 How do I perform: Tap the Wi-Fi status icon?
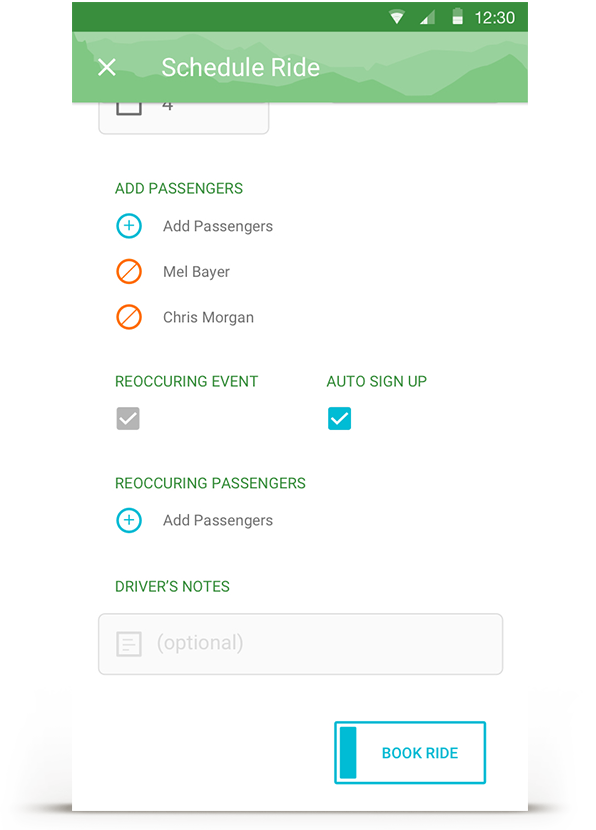pyautogui.click(x=397, y=17)
